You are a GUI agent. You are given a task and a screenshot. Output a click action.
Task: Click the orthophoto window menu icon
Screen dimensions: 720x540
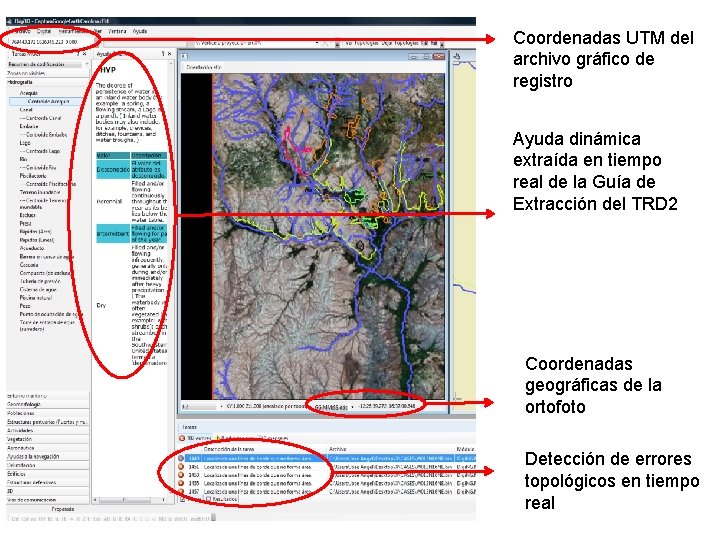point(184,56)
